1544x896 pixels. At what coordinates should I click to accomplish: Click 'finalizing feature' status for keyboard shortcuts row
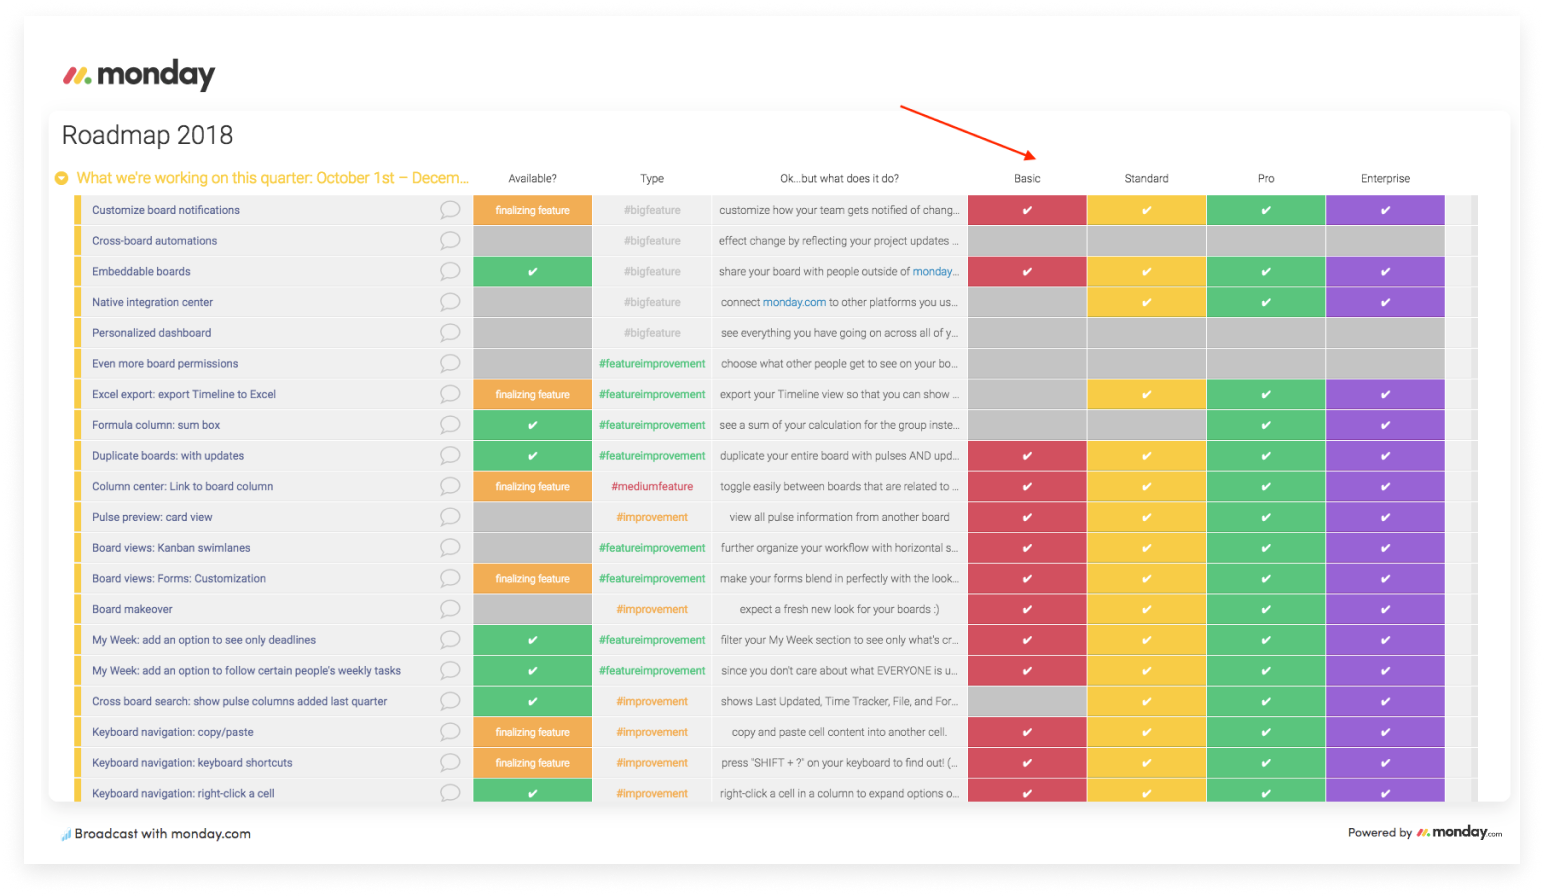[x=532, y=763]
